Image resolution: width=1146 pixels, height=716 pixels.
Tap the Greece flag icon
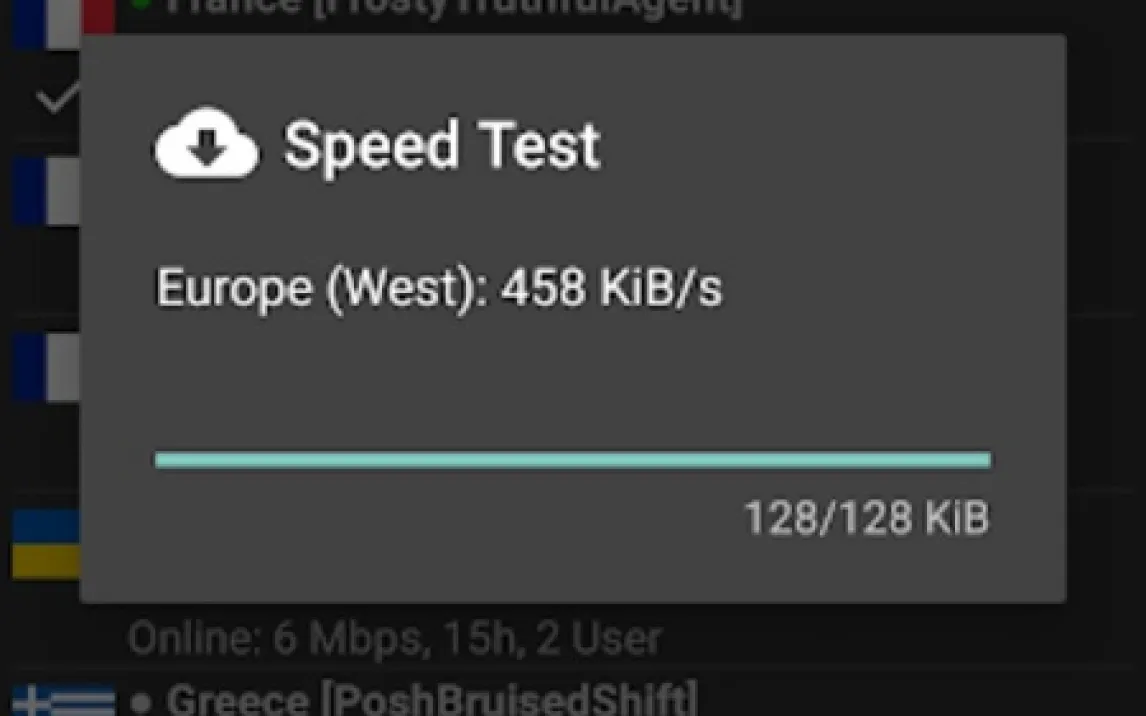pyautogui.click(x=62, y=699)
